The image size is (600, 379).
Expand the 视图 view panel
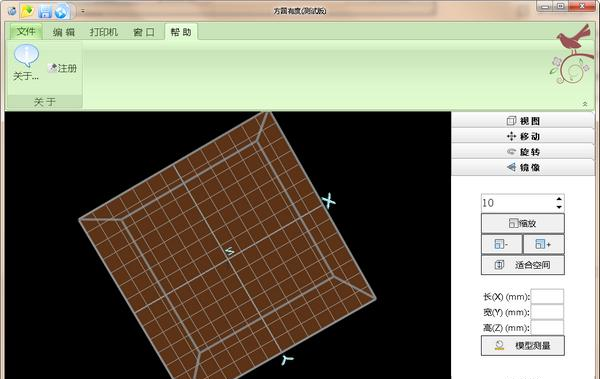click(x=523, y=121)
